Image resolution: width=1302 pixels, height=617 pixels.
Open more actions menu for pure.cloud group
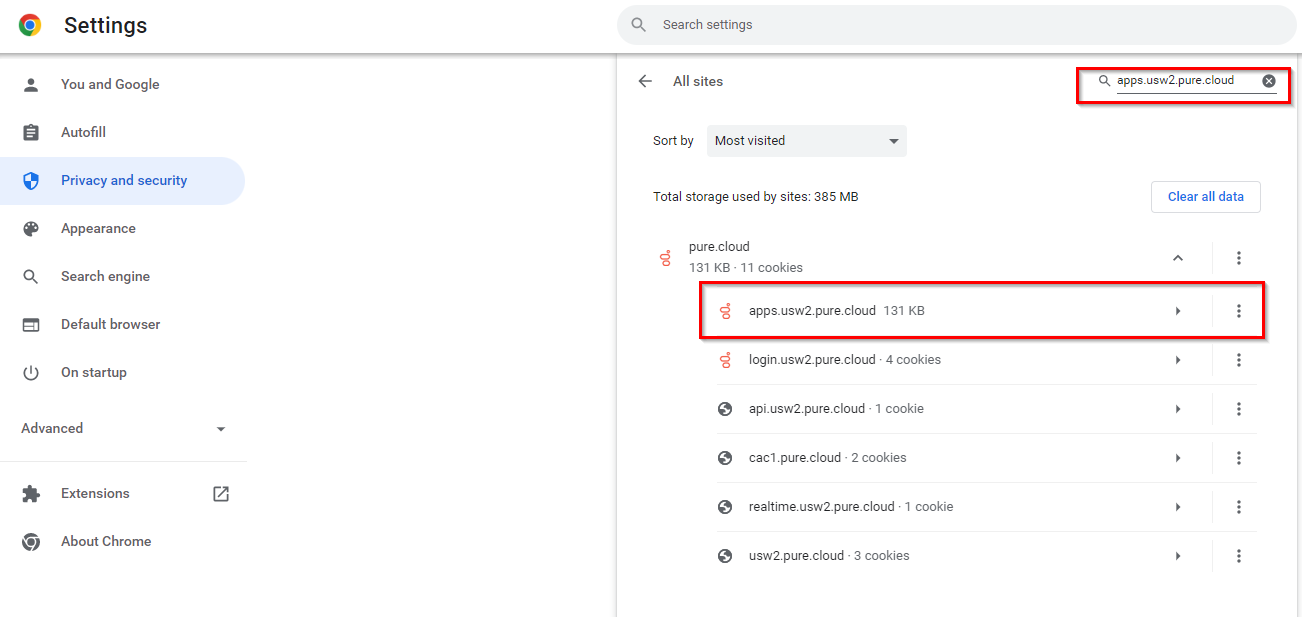(x=1238, y=258)
